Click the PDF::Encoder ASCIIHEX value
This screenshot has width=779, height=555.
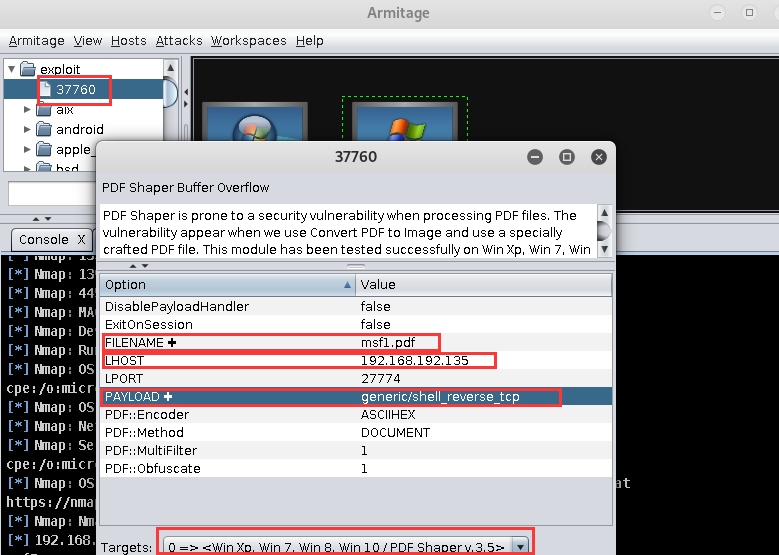coord(388,415)
